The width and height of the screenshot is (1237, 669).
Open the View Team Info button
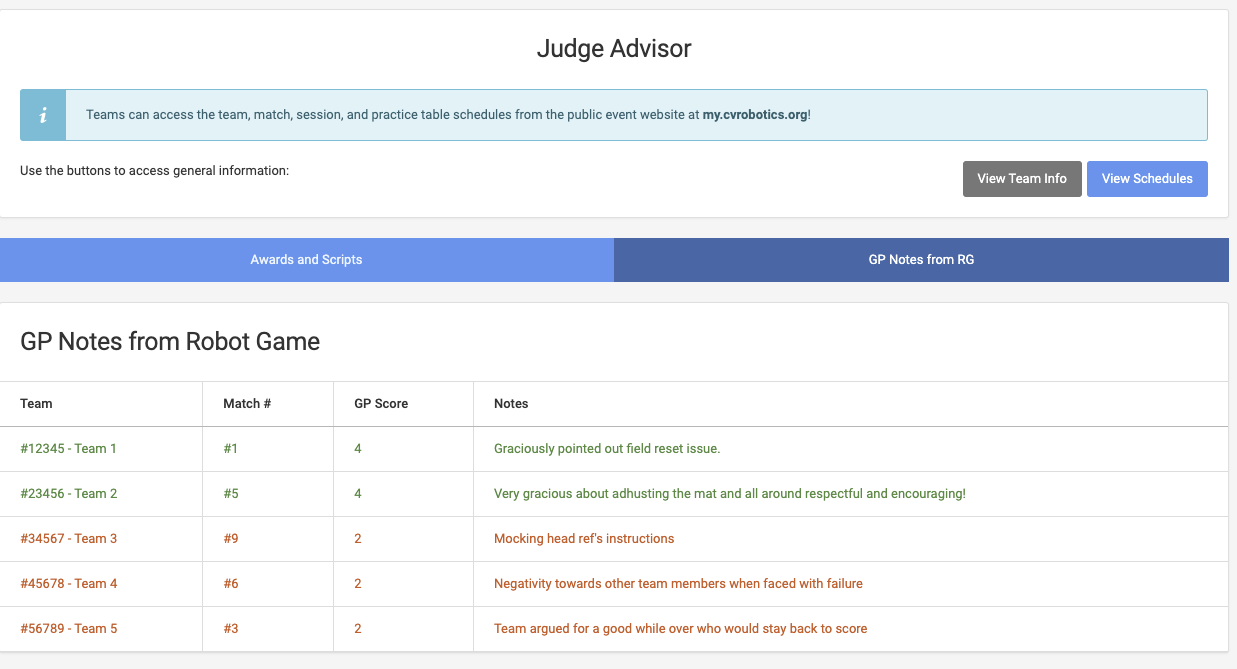1021,179
